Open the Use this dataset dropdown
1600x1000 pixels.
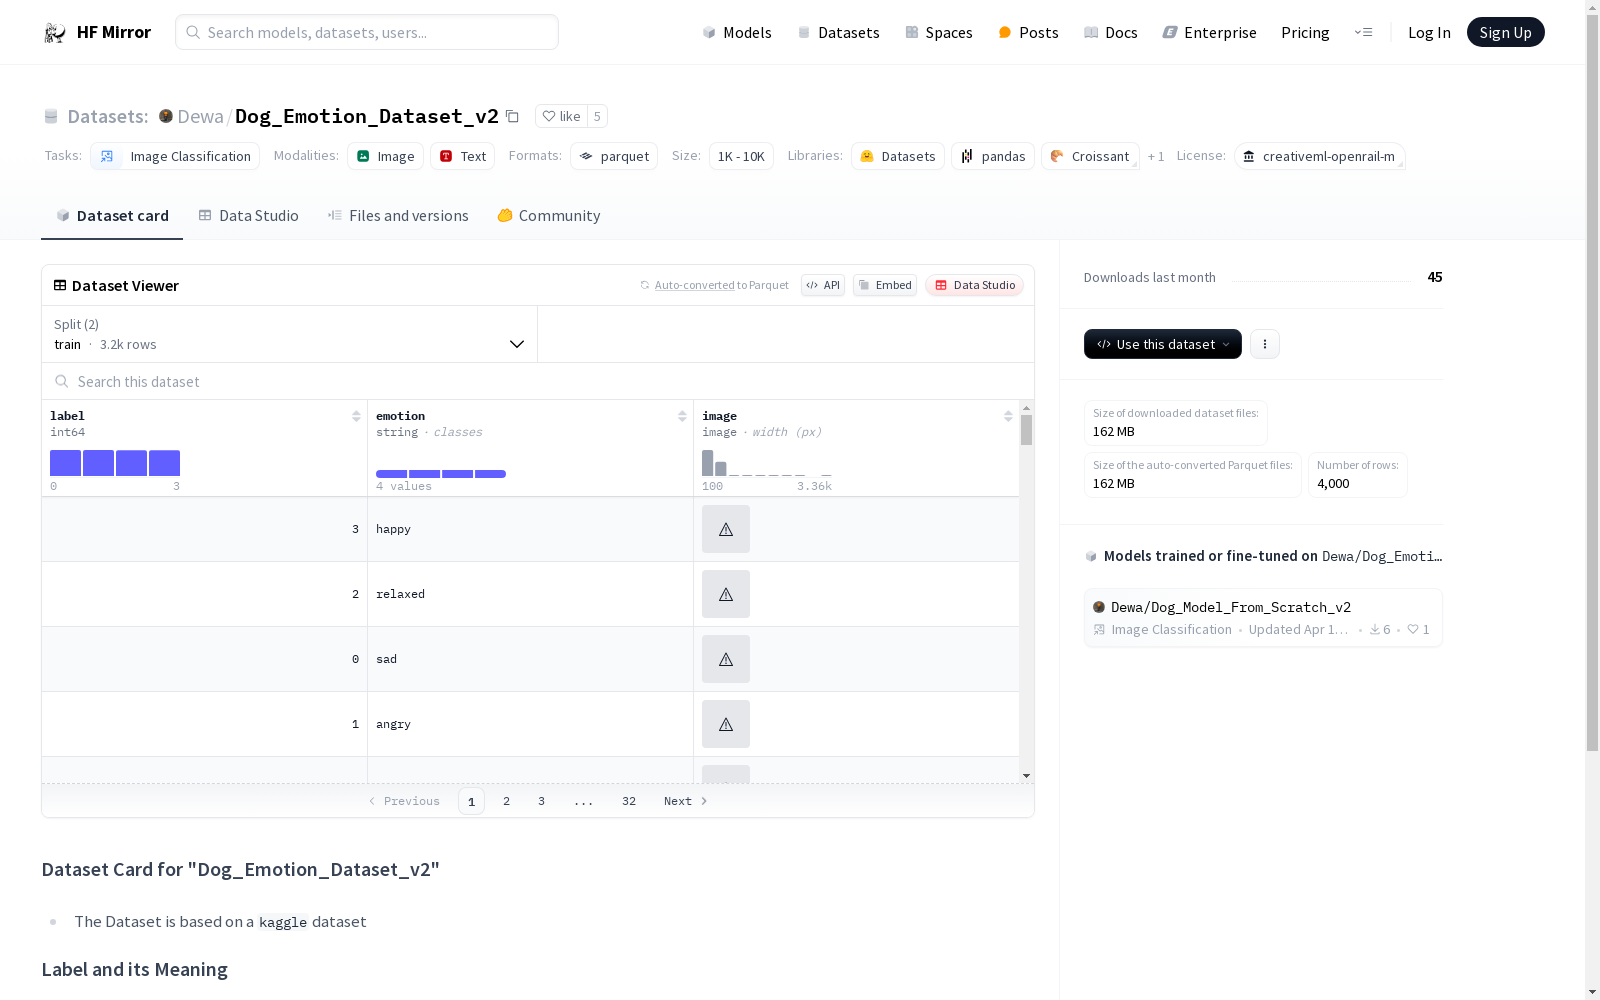coord(1163,344)
